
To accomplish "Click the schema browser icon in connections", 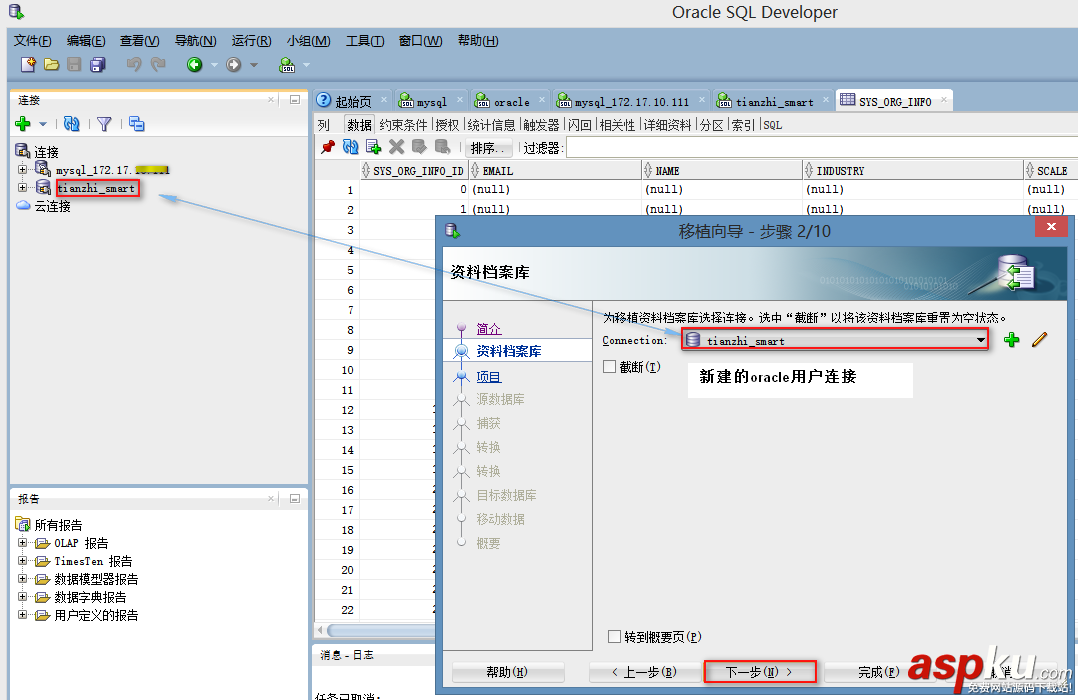I will point(137,124).
